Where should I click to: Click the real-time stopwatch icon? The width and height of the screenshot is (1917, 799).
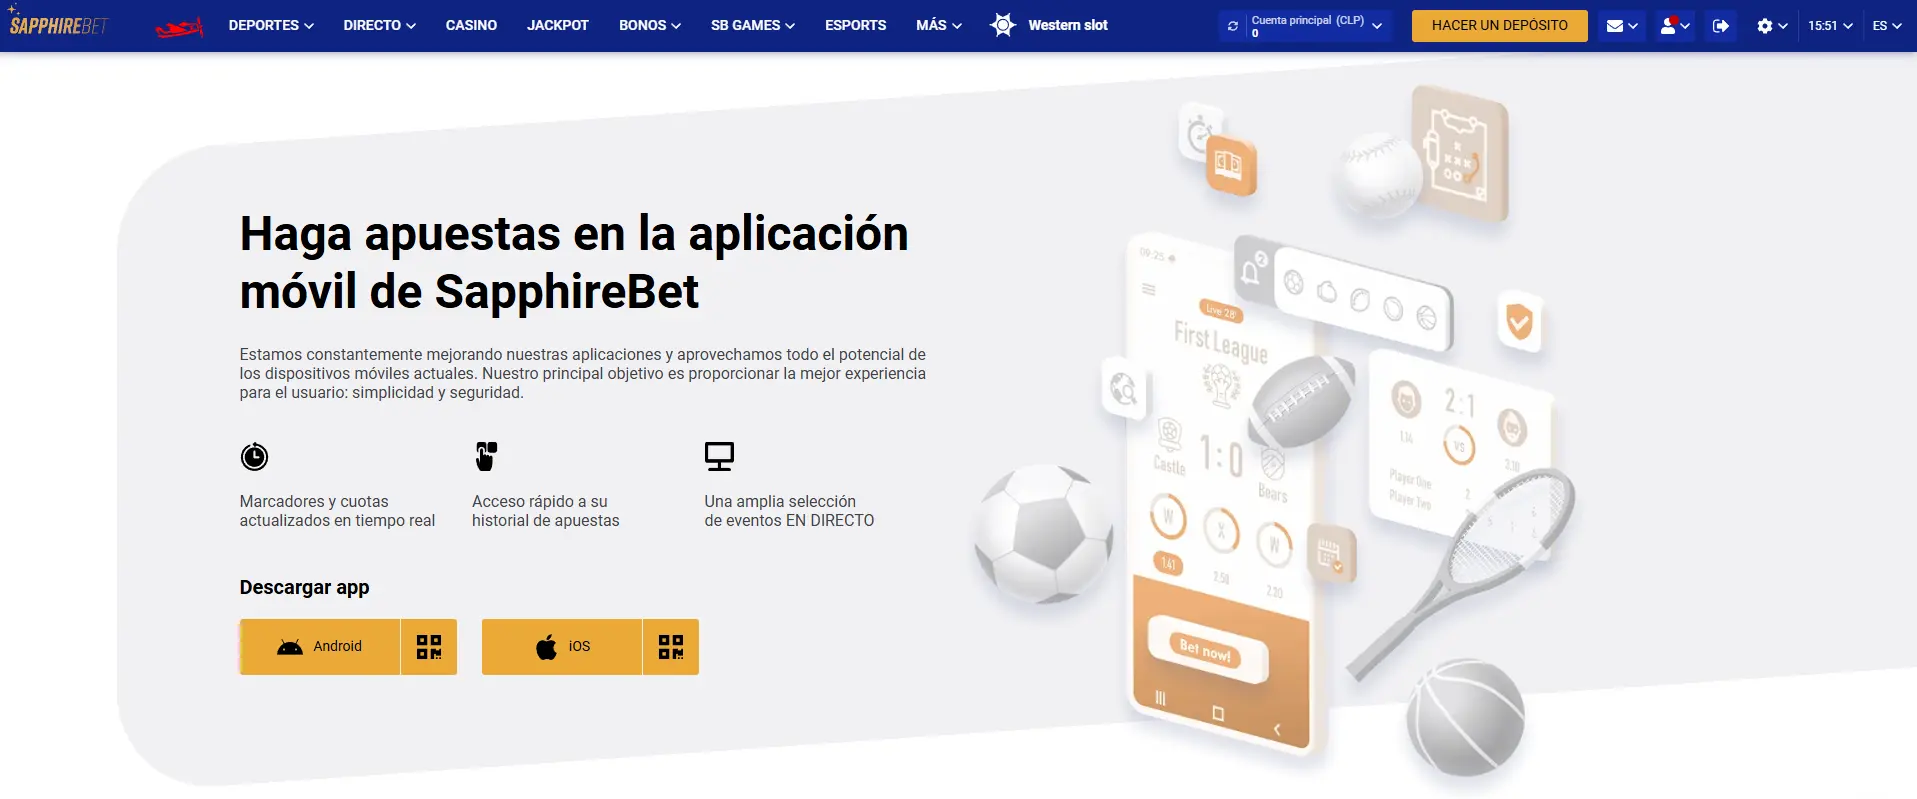click(x=254, y=456)
